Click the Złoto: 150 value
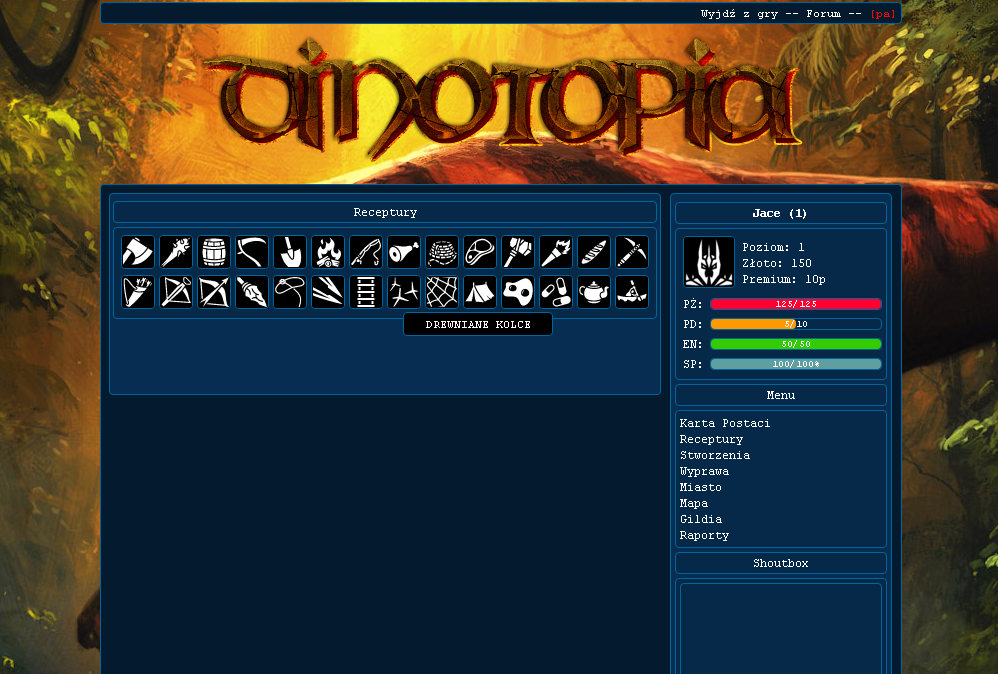The width and height of the screenshot is (998, 674). (777, 263)
